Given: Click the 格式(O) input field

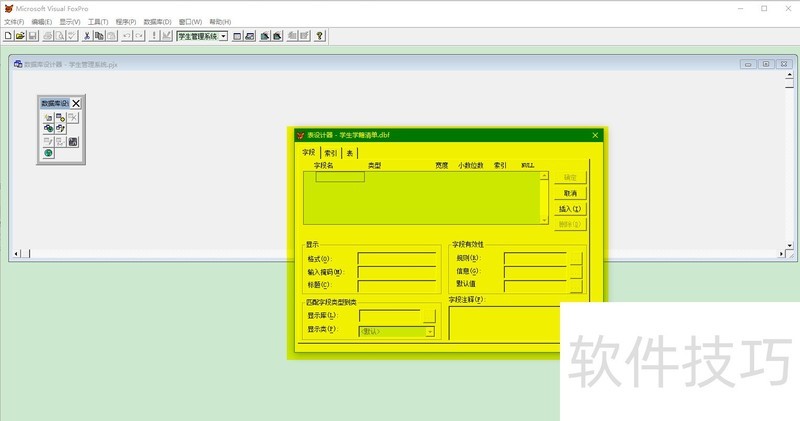Looking at the screenshot, I should [x=397, y=259].
